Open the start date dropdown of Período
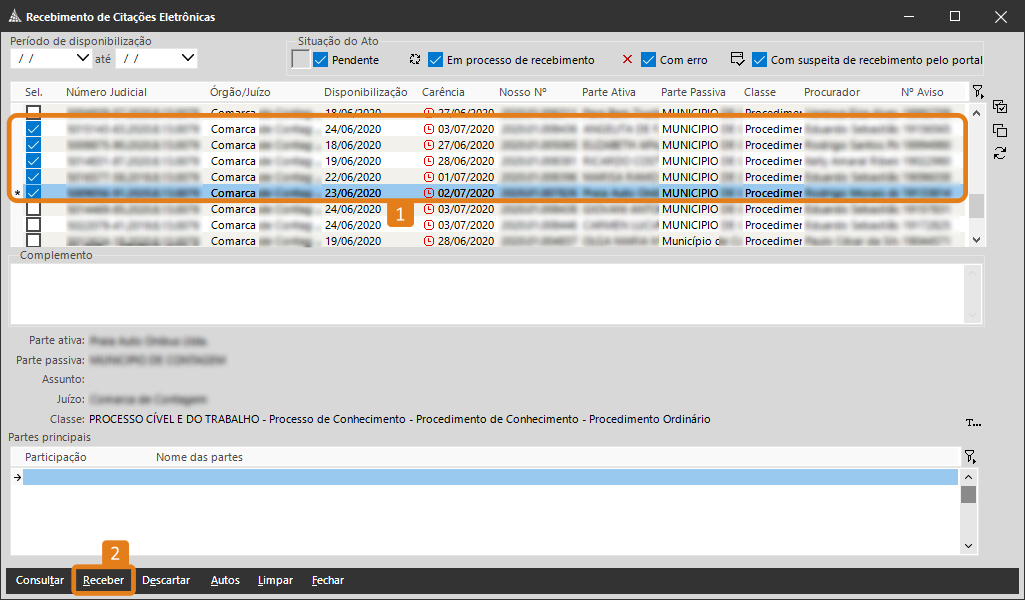The width and height of the screenshot is (1025, 600). 81,59
